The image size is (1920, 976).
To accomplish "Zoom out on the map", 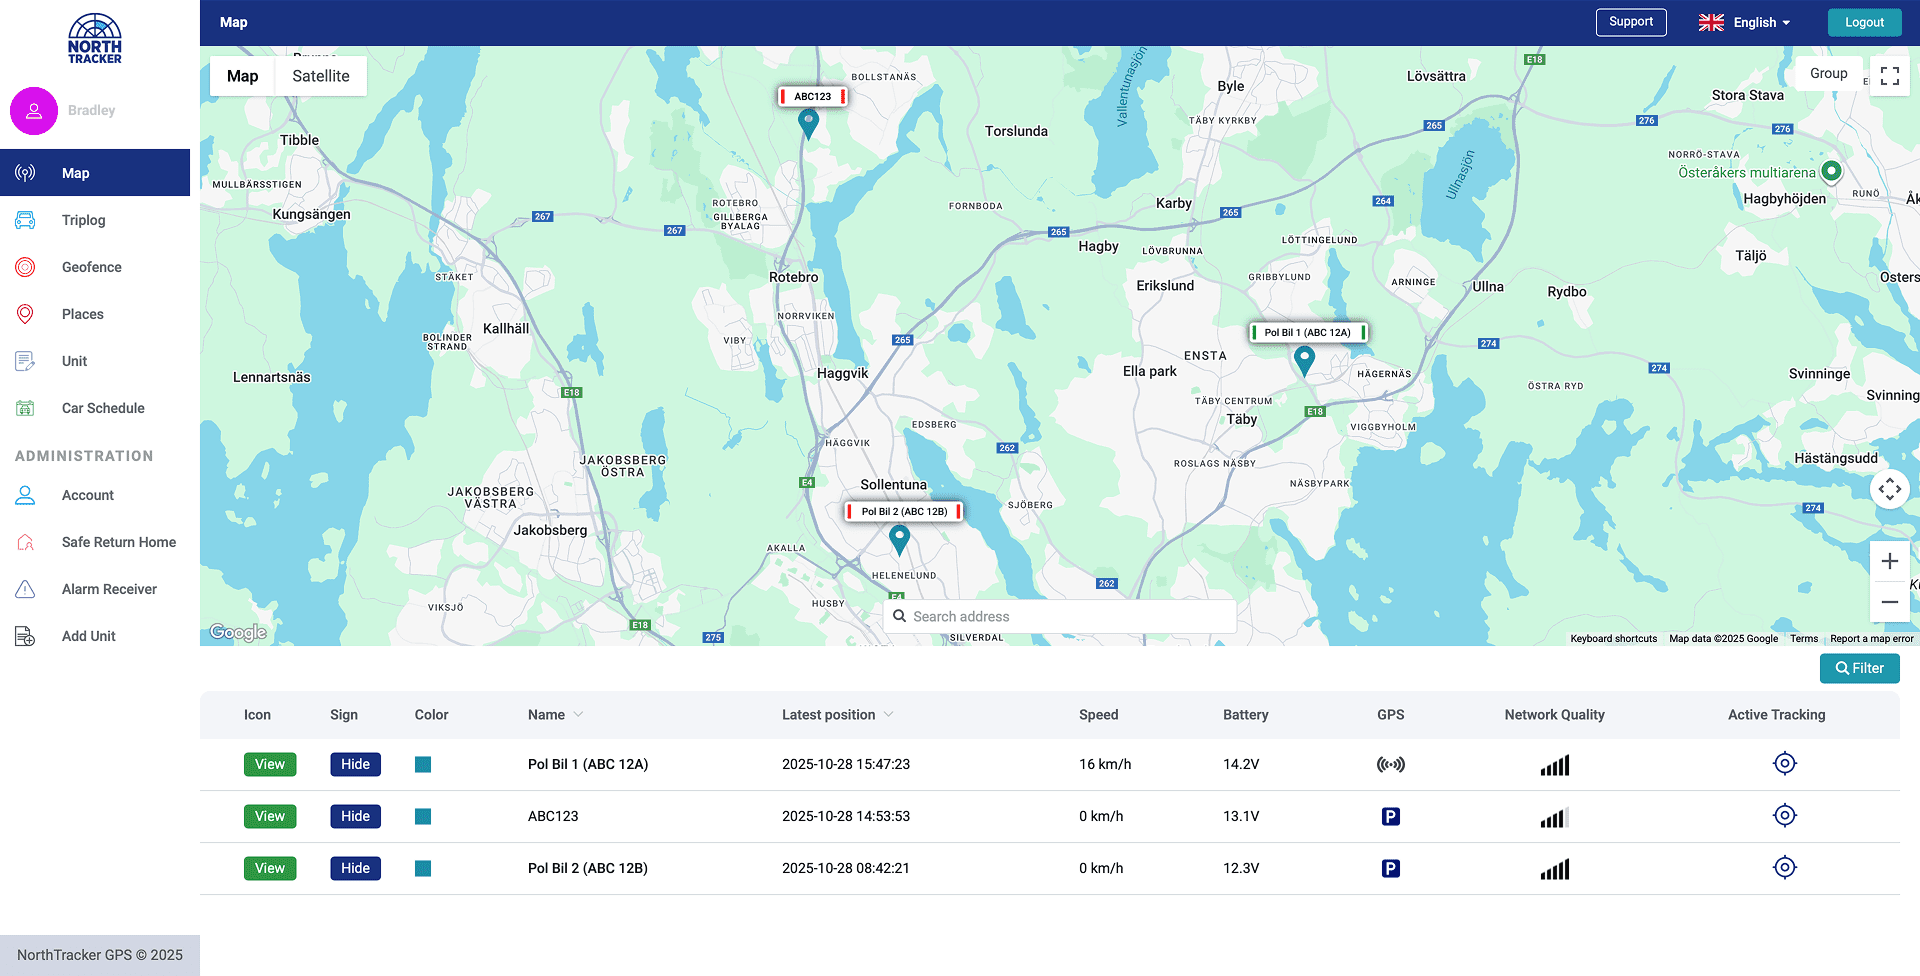I will [1889, 602].
